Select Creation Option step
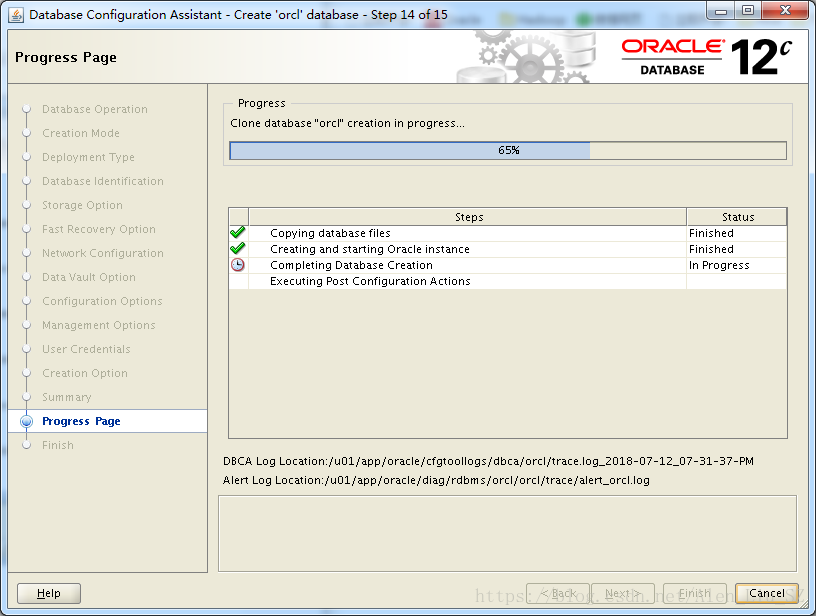 84,373
